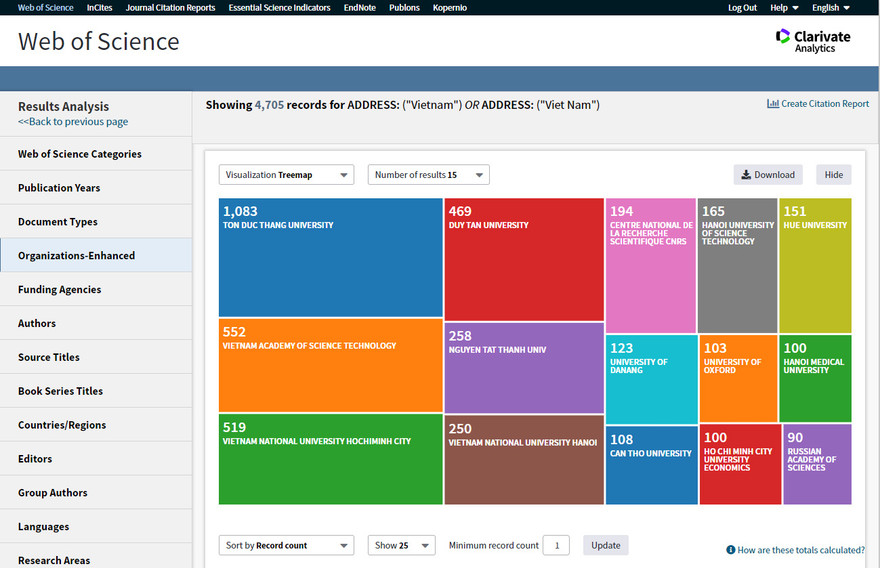
Task: Click the Create Citation Report chart icon
Action: [773, 104]
